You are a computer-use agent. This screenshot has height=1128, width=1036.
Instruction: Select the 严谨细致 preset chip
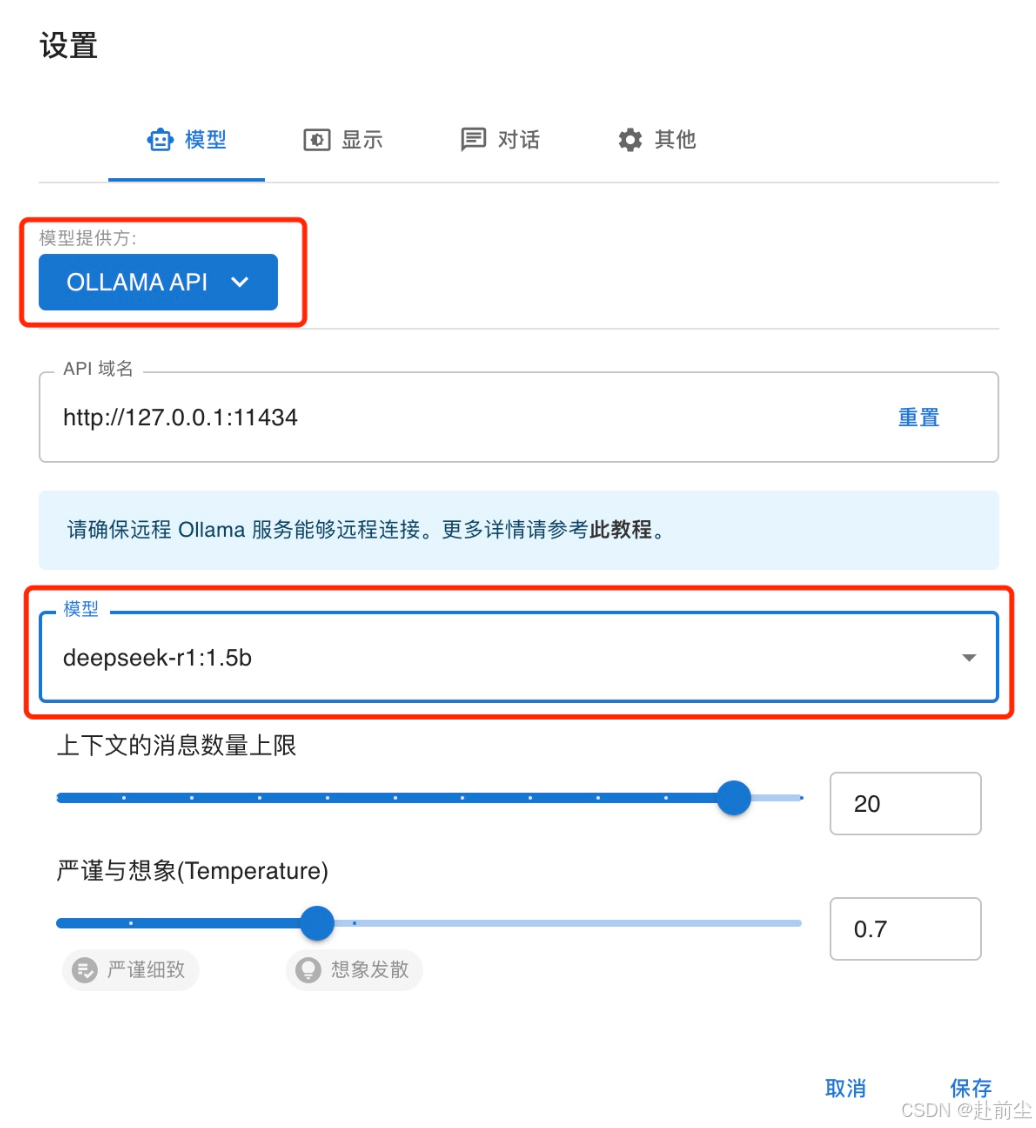[130, 970]
